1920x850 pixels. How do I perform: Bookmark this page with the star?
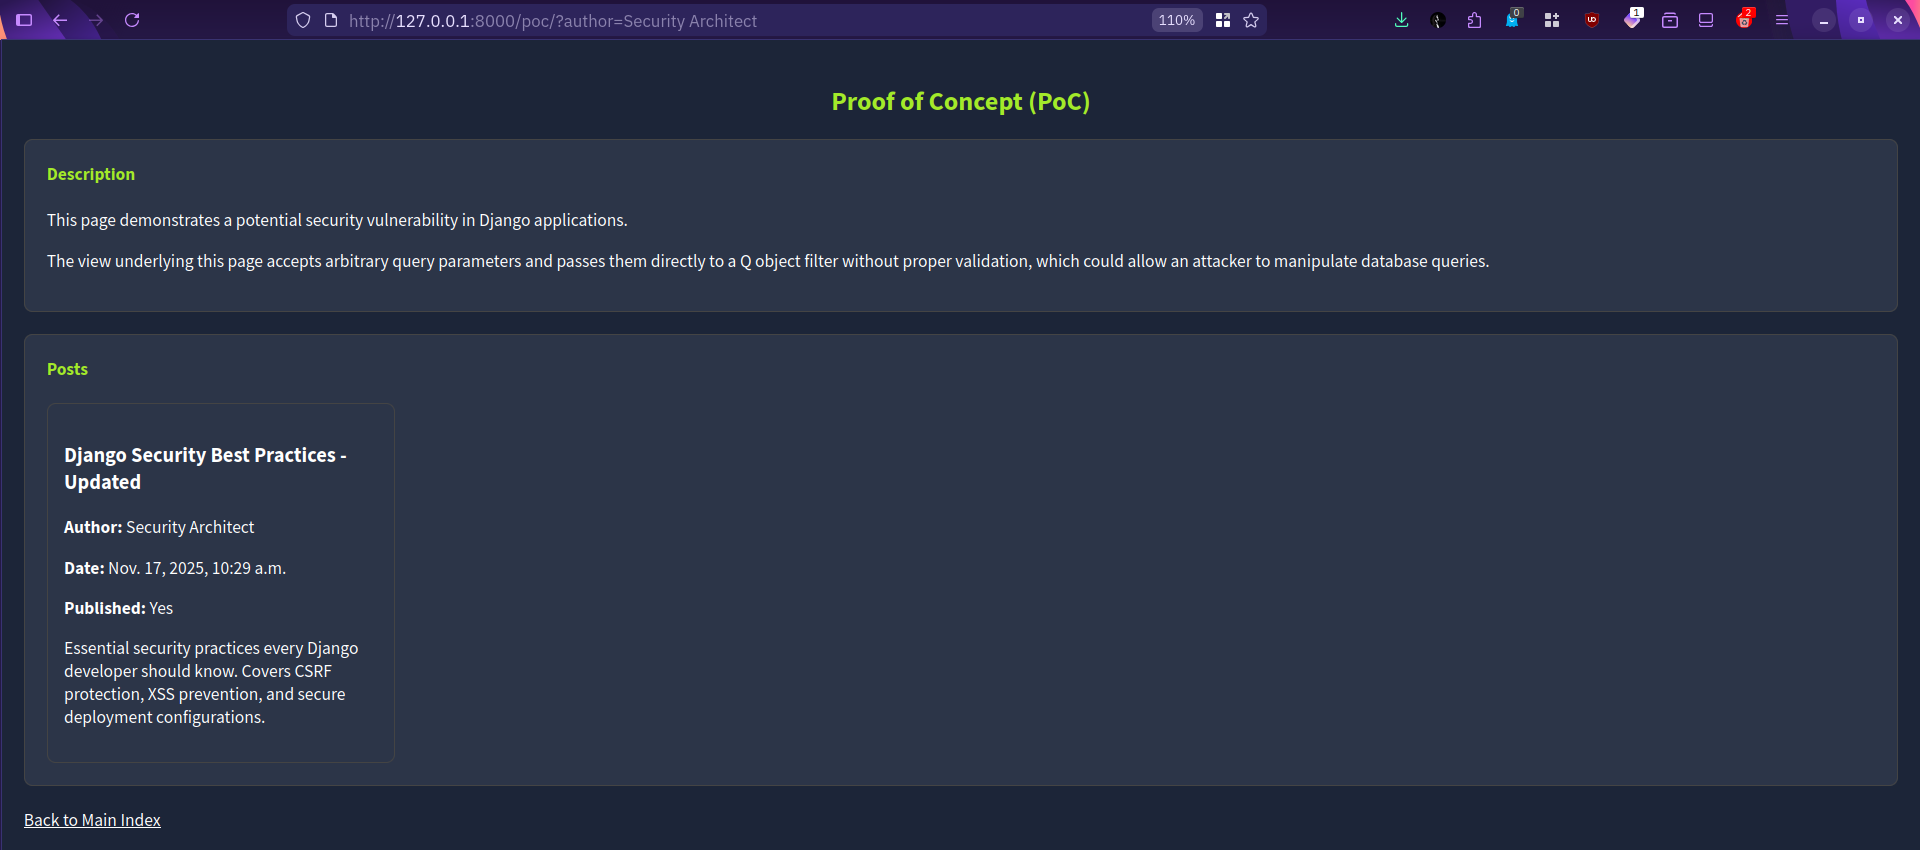[1251, 20]
